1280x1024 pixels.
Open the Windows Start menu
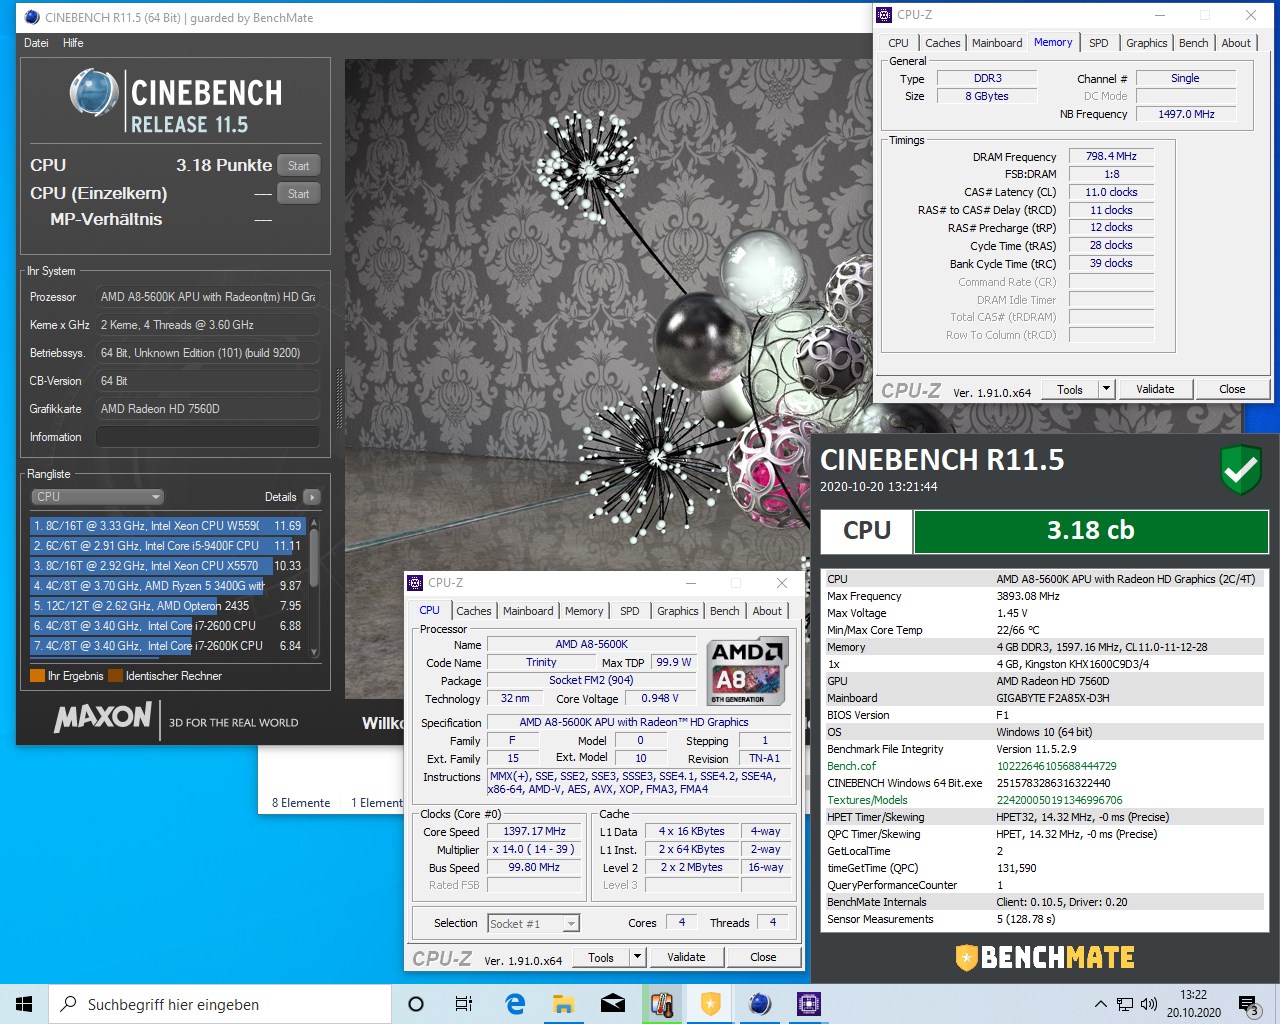tap(24, 1004)
